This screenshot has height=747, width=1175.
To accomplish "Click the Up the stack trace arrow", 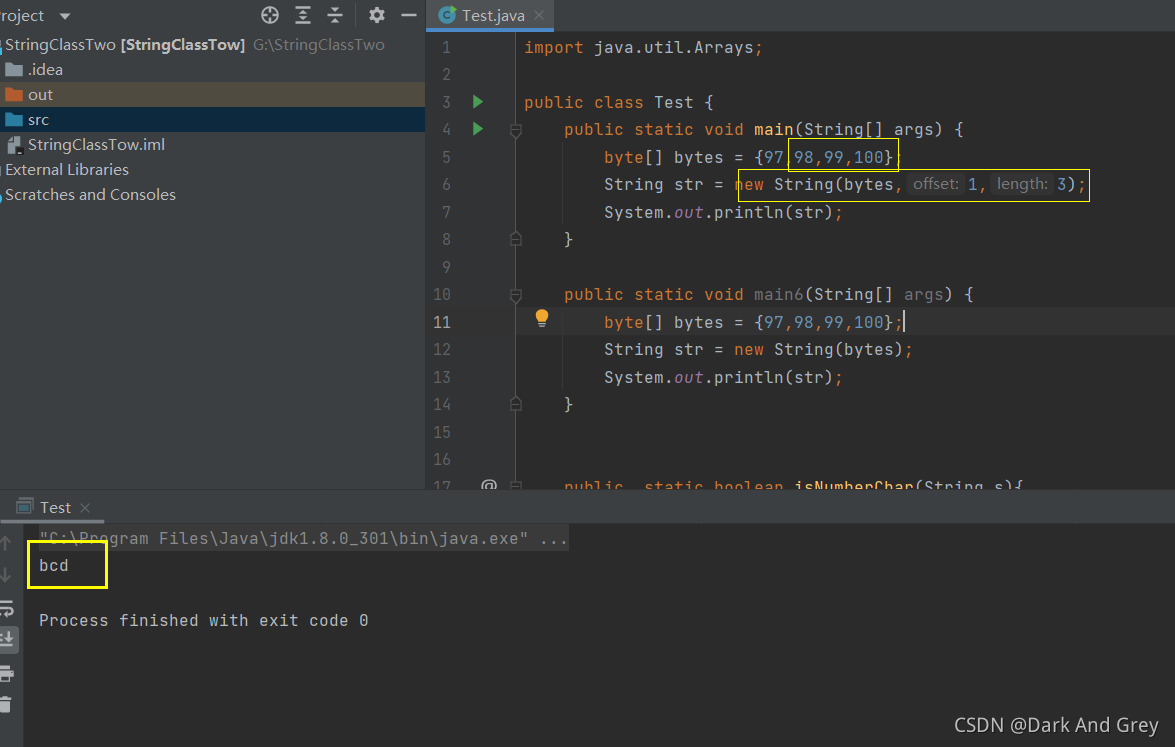I will coord(6,542).
